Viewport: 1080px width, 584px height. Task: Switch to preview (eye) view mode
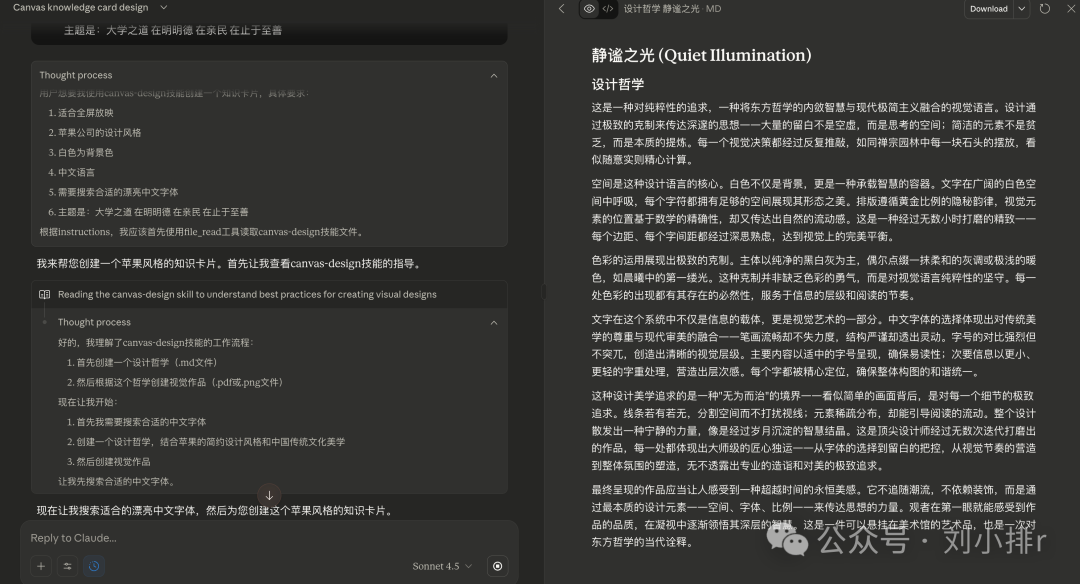click(589, 9)
